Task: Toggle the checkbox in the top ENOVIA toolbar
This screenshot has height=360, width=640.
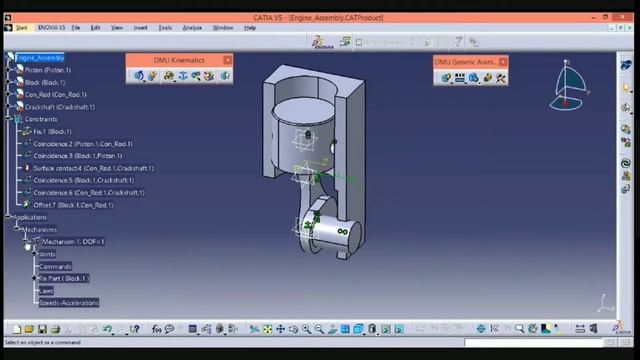Action: click(x=359, y=42)
